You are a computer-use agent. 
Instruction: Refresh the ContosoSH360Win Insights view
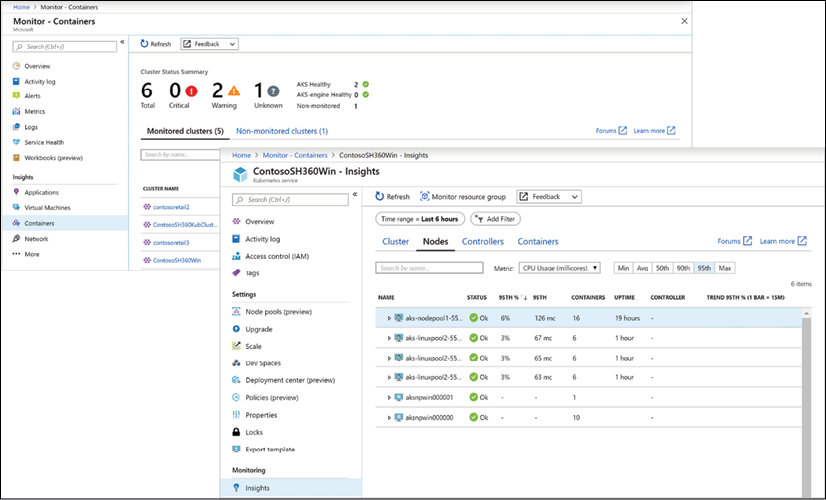tap(392, 197)
